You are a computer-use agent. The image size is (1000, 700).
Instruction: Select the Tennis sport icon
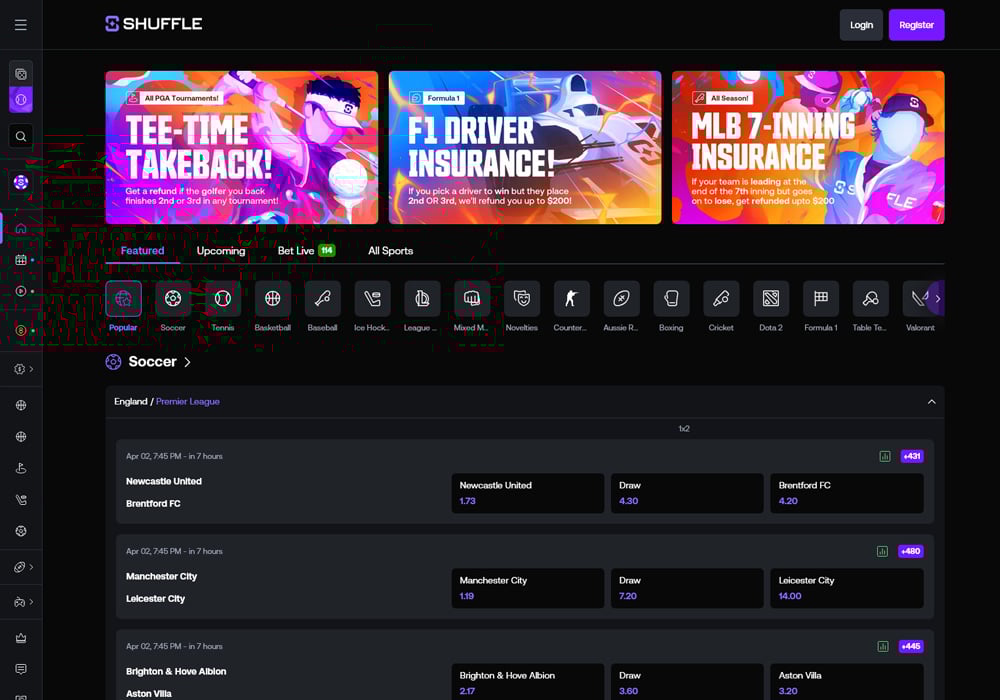pos(223,299)
